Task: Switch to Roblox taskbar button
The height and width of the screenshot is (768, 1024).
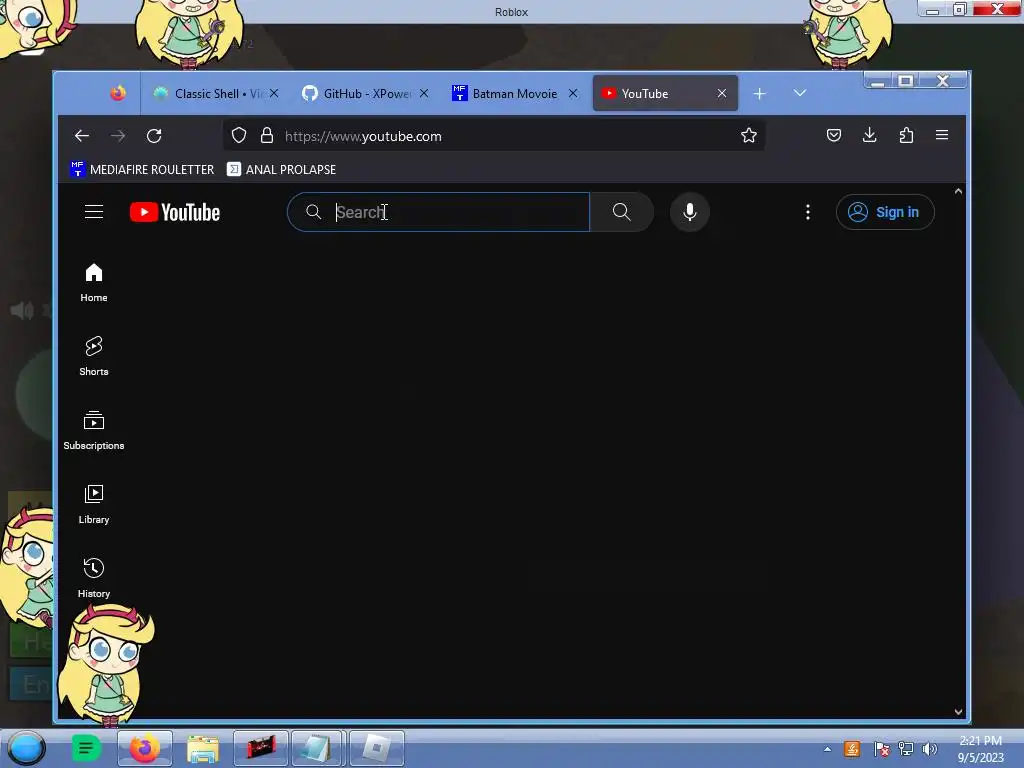Action: 377,748
